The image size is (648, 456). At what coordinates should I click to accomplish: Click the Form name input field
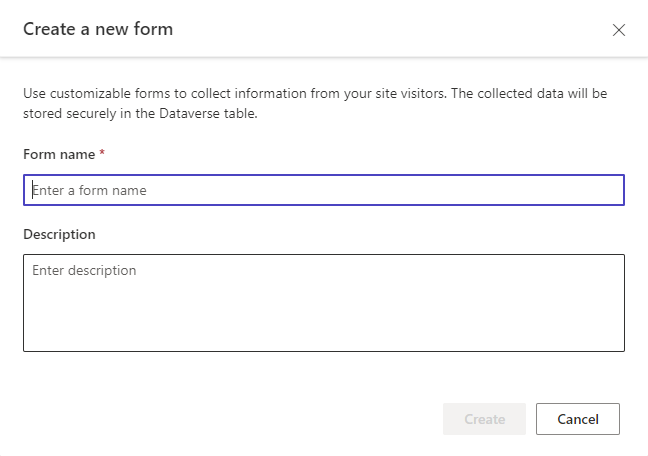click(324, 190)
